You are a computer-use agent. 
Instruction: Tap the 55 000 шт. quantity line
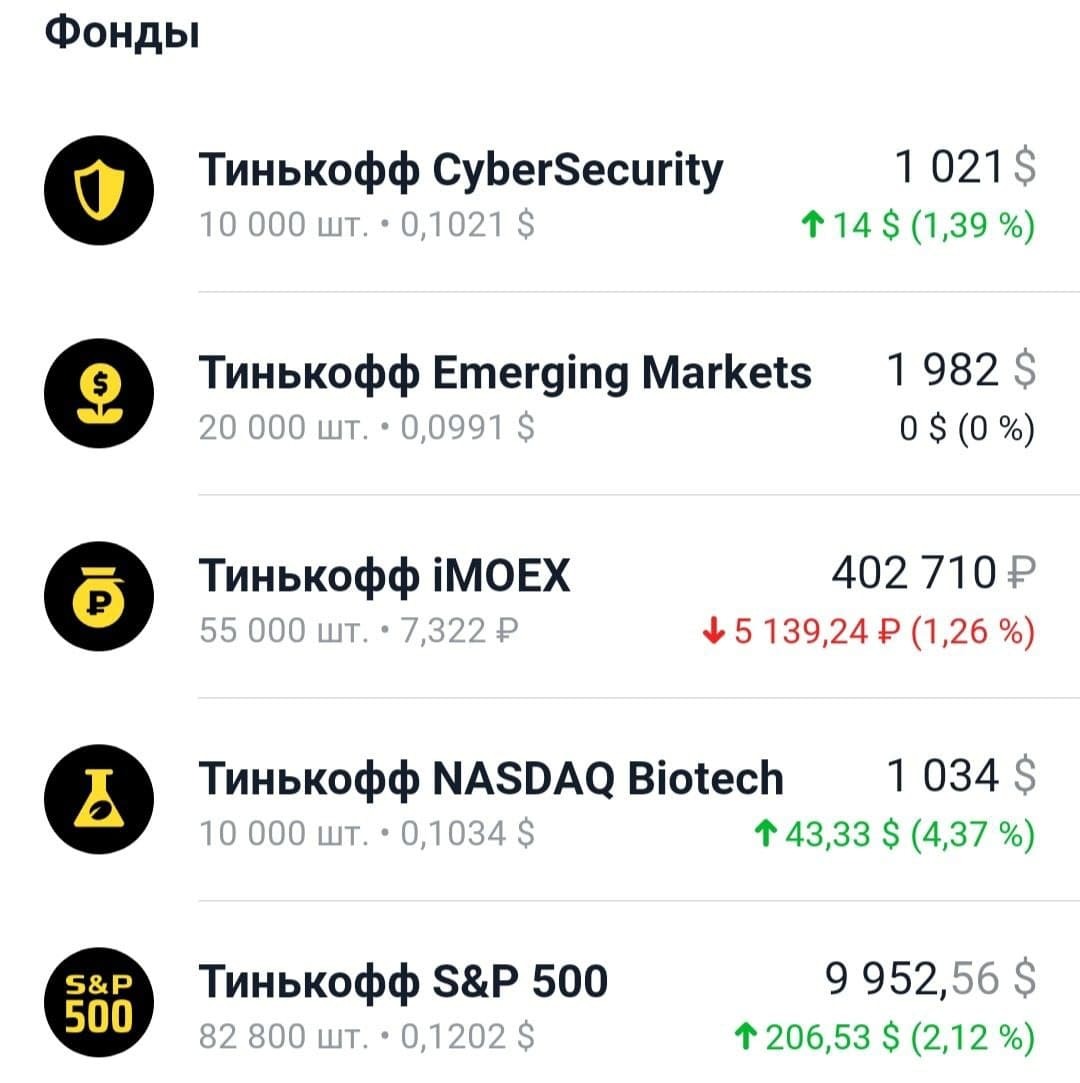click(x=358, y=631)
